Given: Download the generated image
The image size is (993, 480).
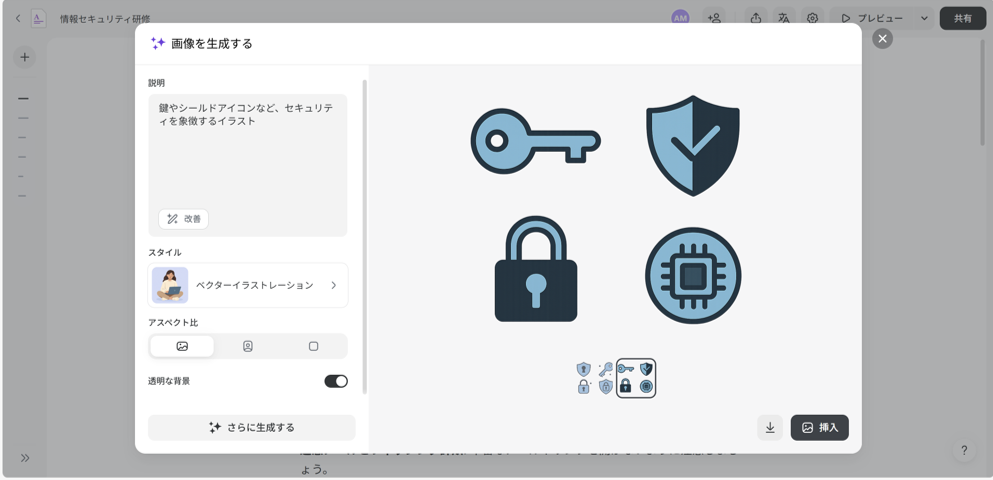Looking at the screenshot, I should (x=770, y=427).
